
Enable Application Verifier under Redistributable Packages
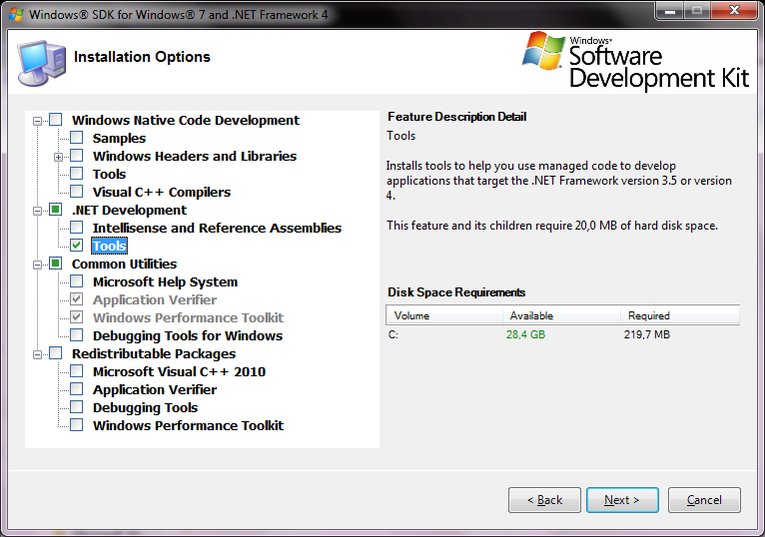point(77,389)
